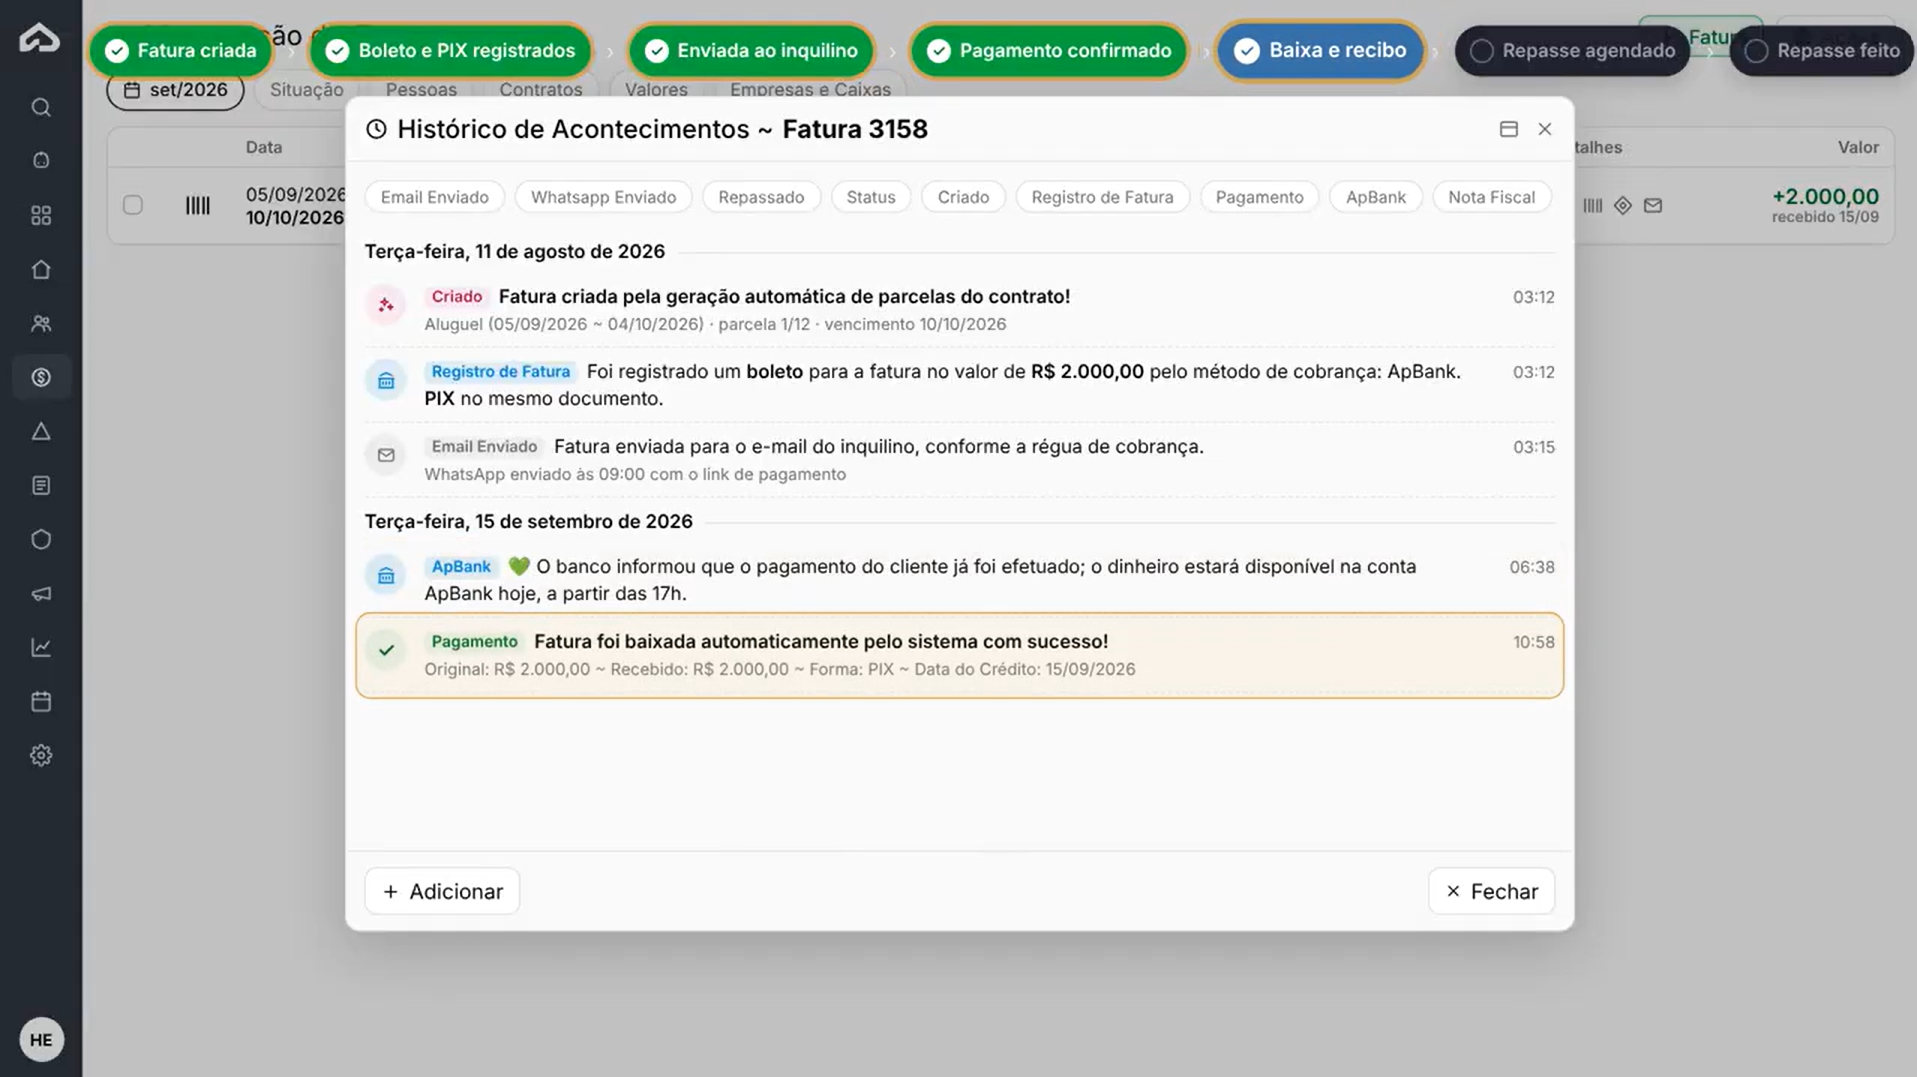The width and height of the screenshot is (1917, 1077).
Task: Click the document icon in the sidebar
Action: click(41, 485)
